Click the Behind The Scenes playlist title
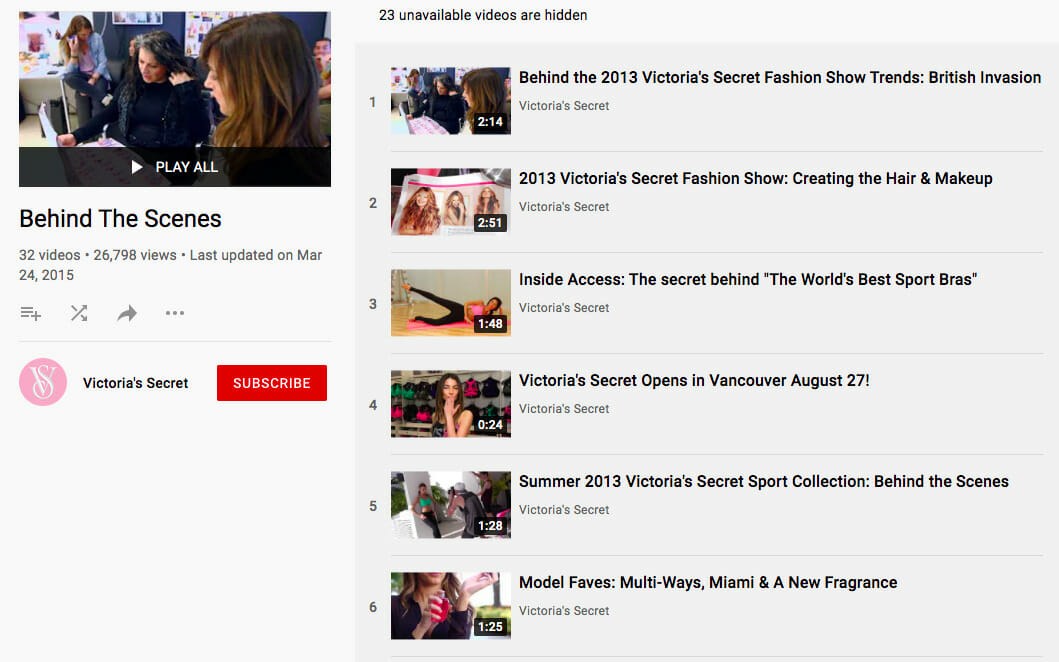Viewport: 1059px width, 662px height. 120,219
